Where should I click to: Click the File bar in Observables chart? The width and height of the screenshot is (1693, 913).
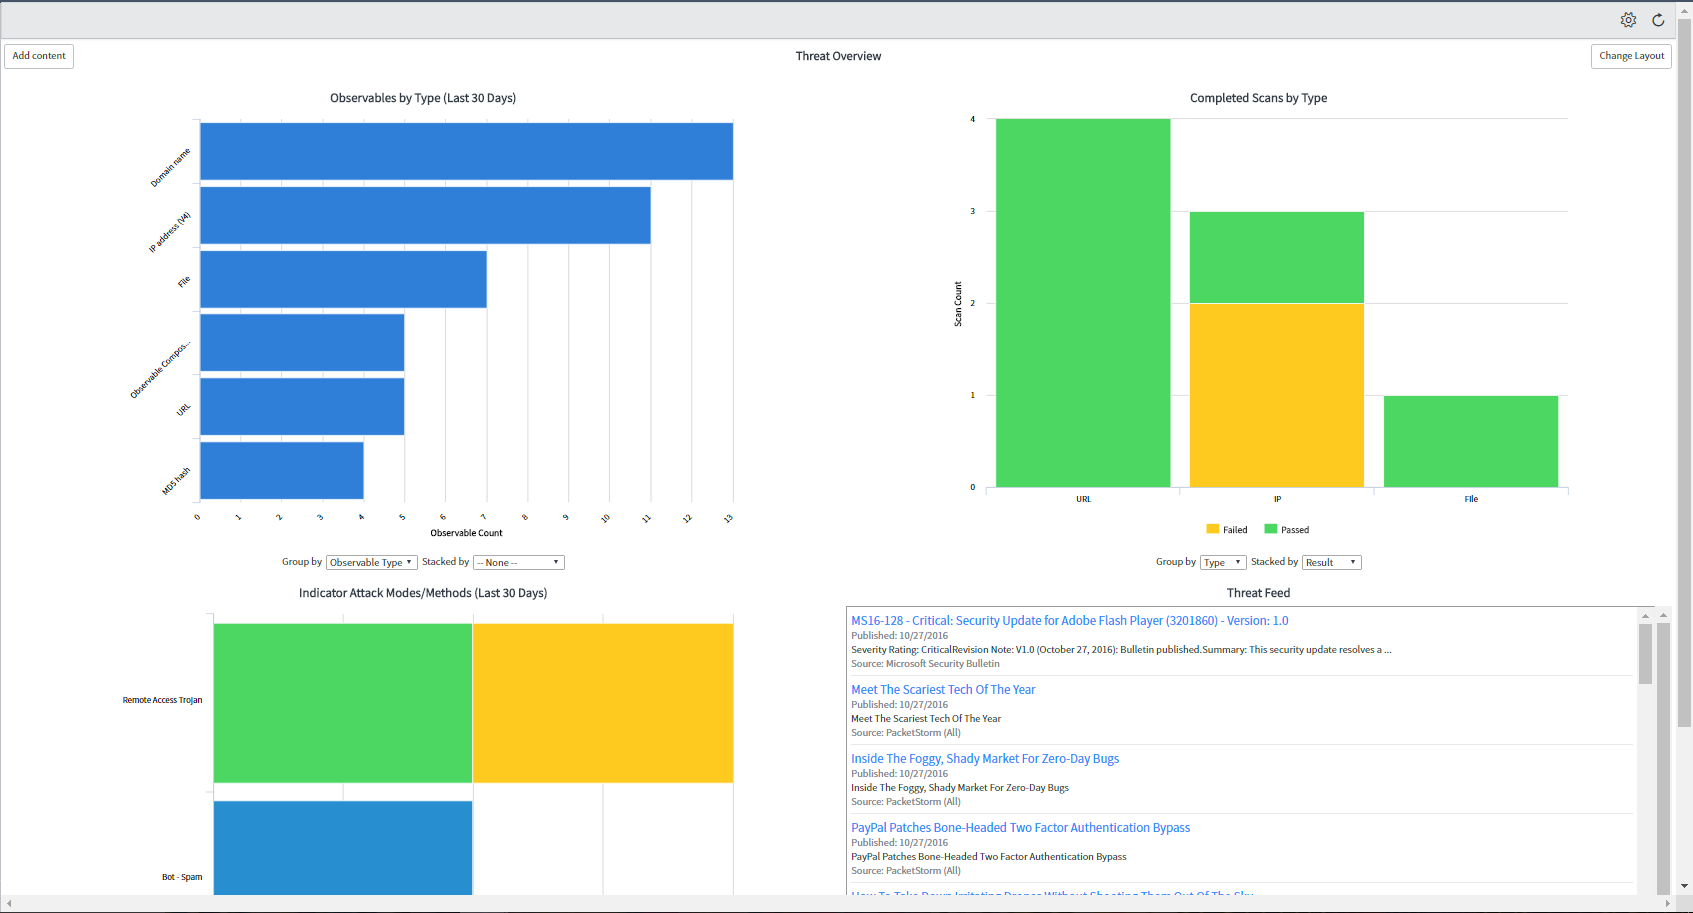coord(343,279)
